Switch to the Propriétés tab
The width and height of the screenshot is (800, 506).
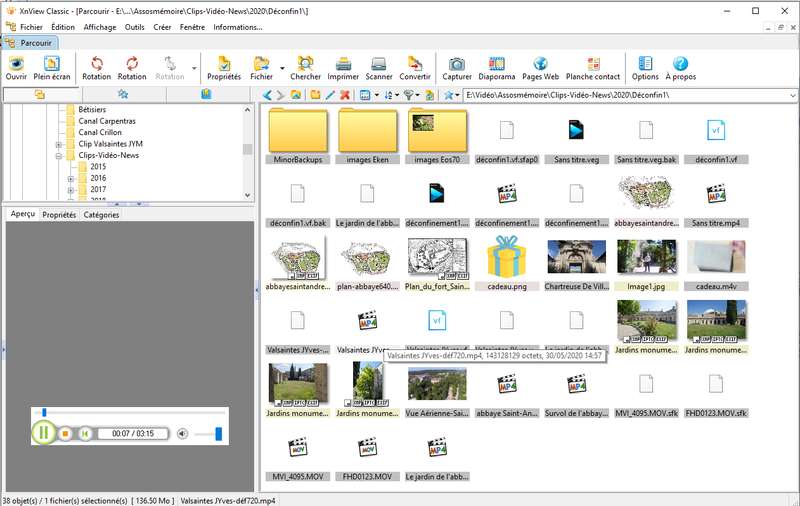click(x=59, y=215)
